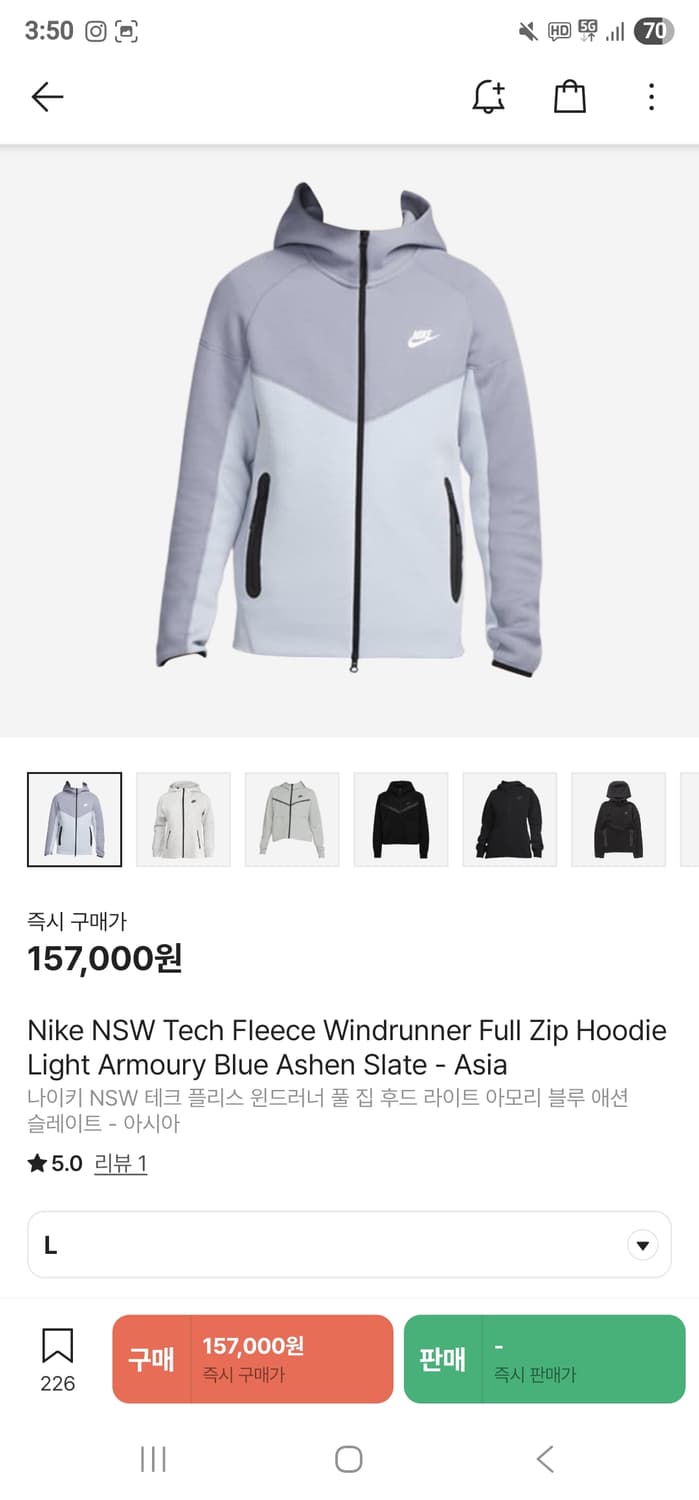The height and width of the screenshot is (1500, 699).
Task: Select the gray-blue hoodie thumbnail
Action: point(74,819)
